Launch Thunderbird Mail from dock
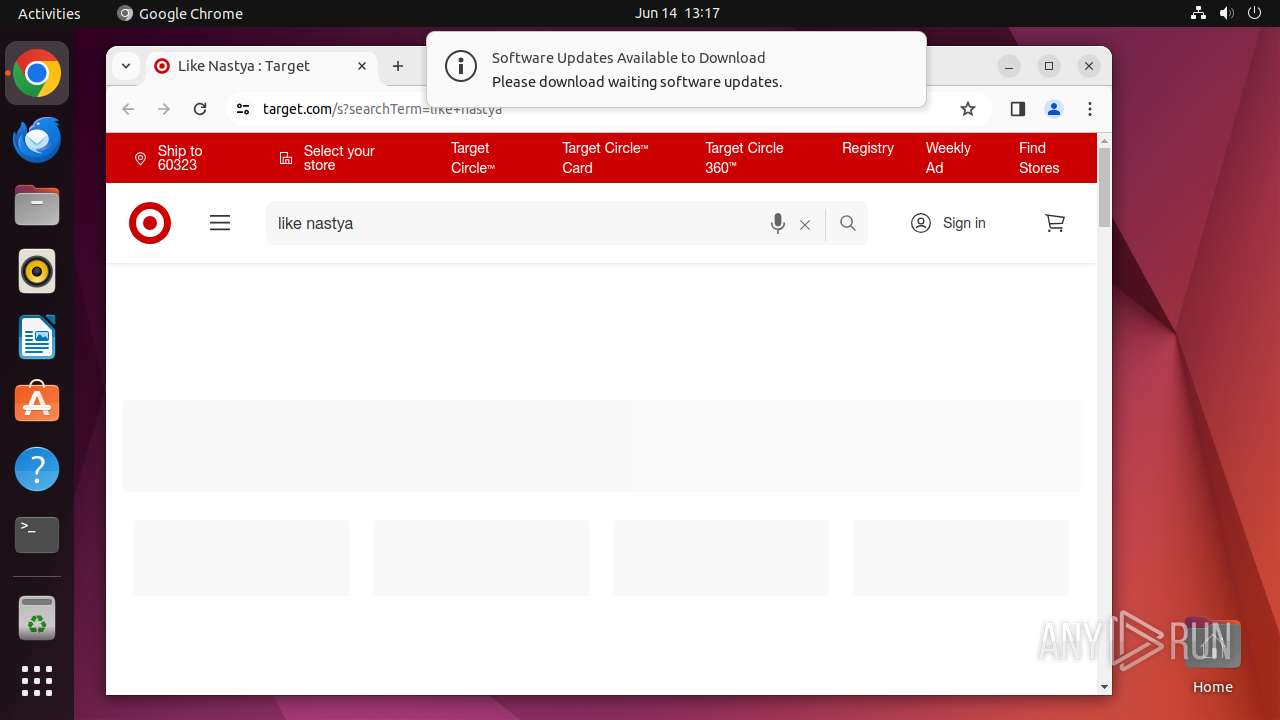 [x=37, y=139]
